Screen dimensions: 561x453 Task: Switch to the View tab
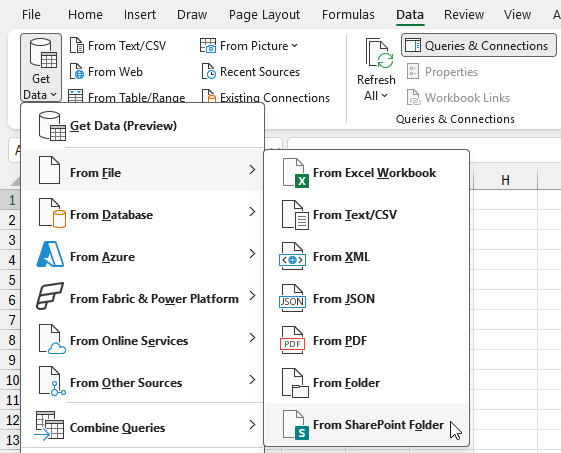[x=517, y=15]
